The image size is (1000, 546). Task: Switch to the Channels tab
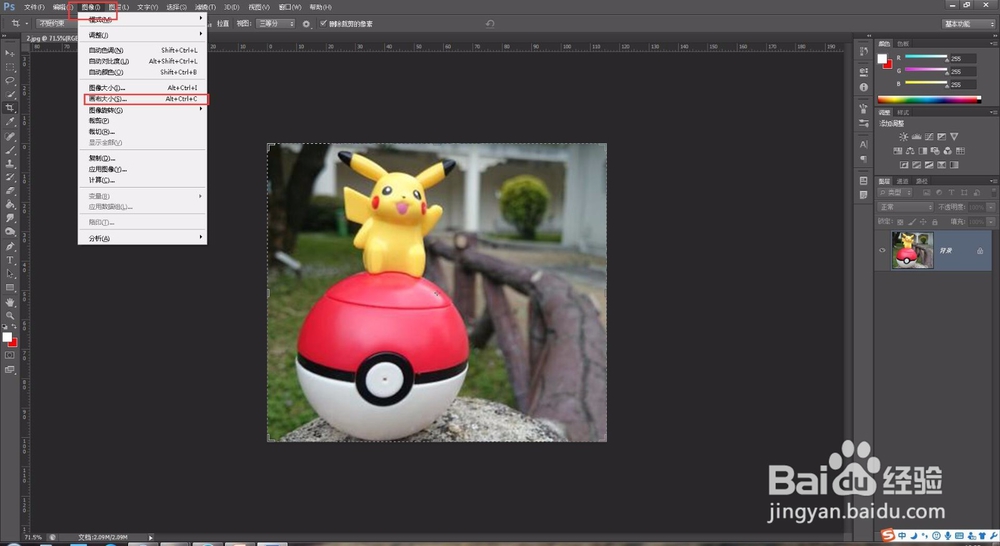coord(903,181)
